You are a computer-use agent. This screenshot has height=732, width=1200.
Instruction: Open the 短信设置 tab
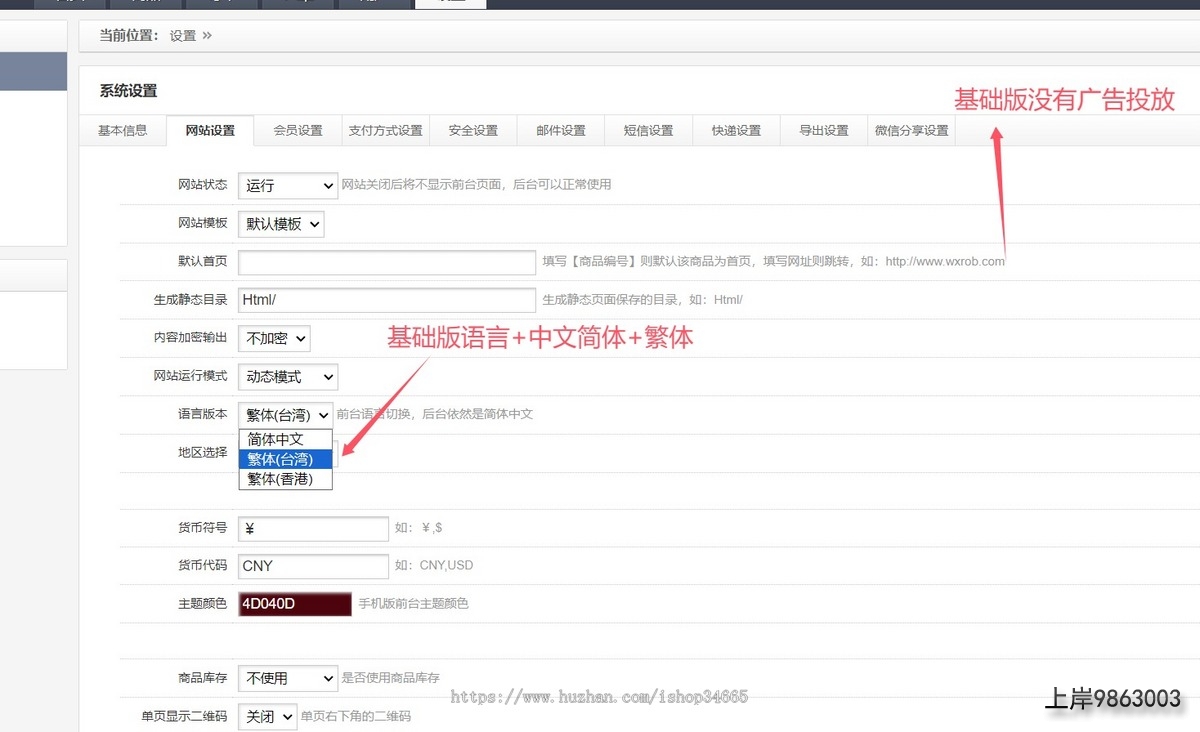[648, 131]
